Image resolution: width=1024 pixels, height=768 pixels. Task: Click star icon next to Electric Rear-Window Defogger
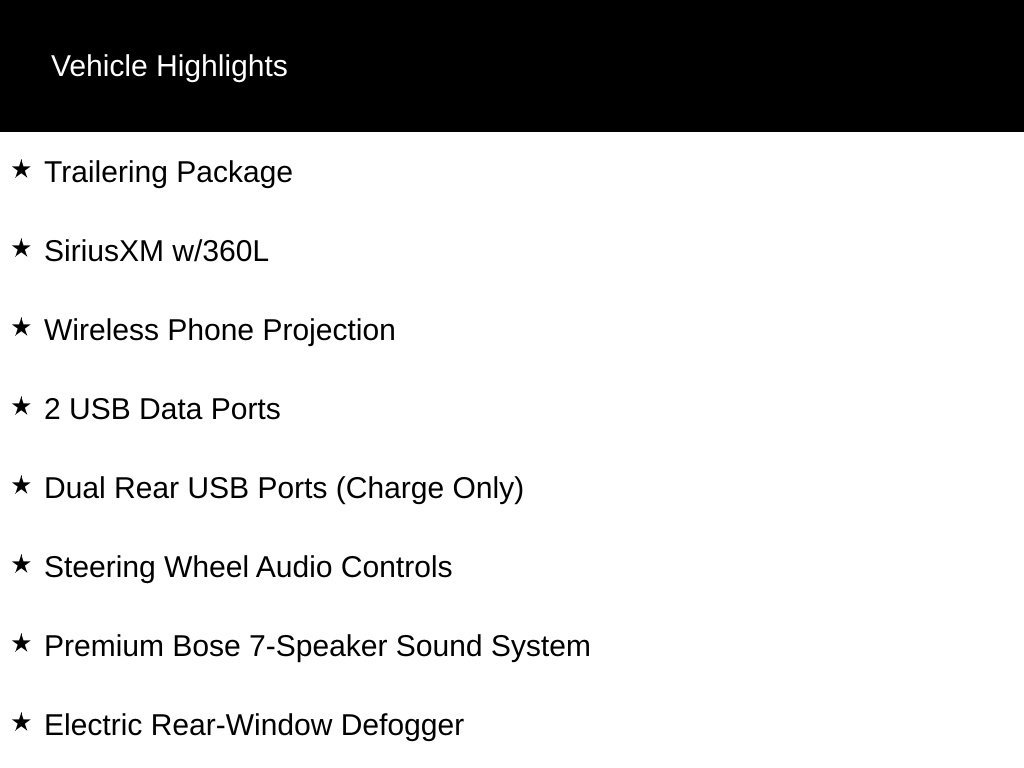(21, 722)
